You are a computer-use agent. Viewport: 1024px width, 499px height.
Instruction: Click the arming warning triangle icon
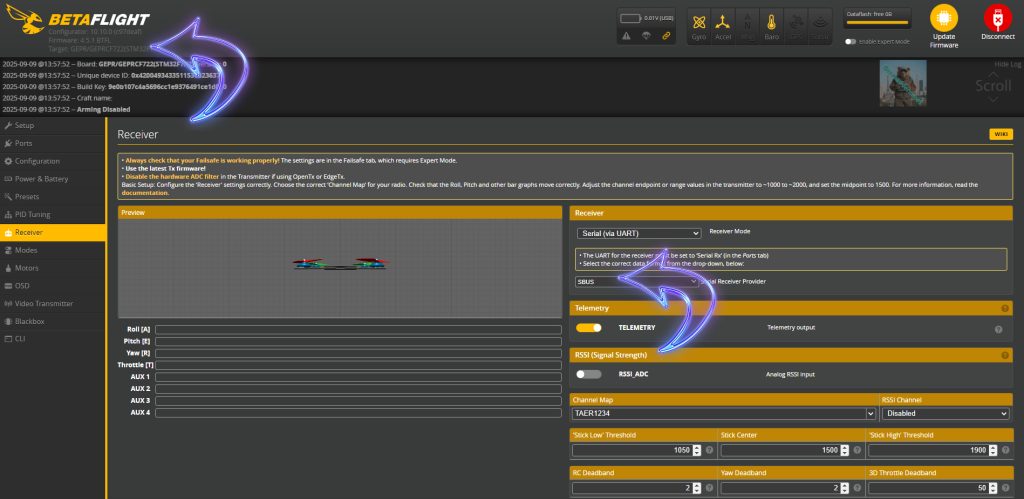click(626, 36)
